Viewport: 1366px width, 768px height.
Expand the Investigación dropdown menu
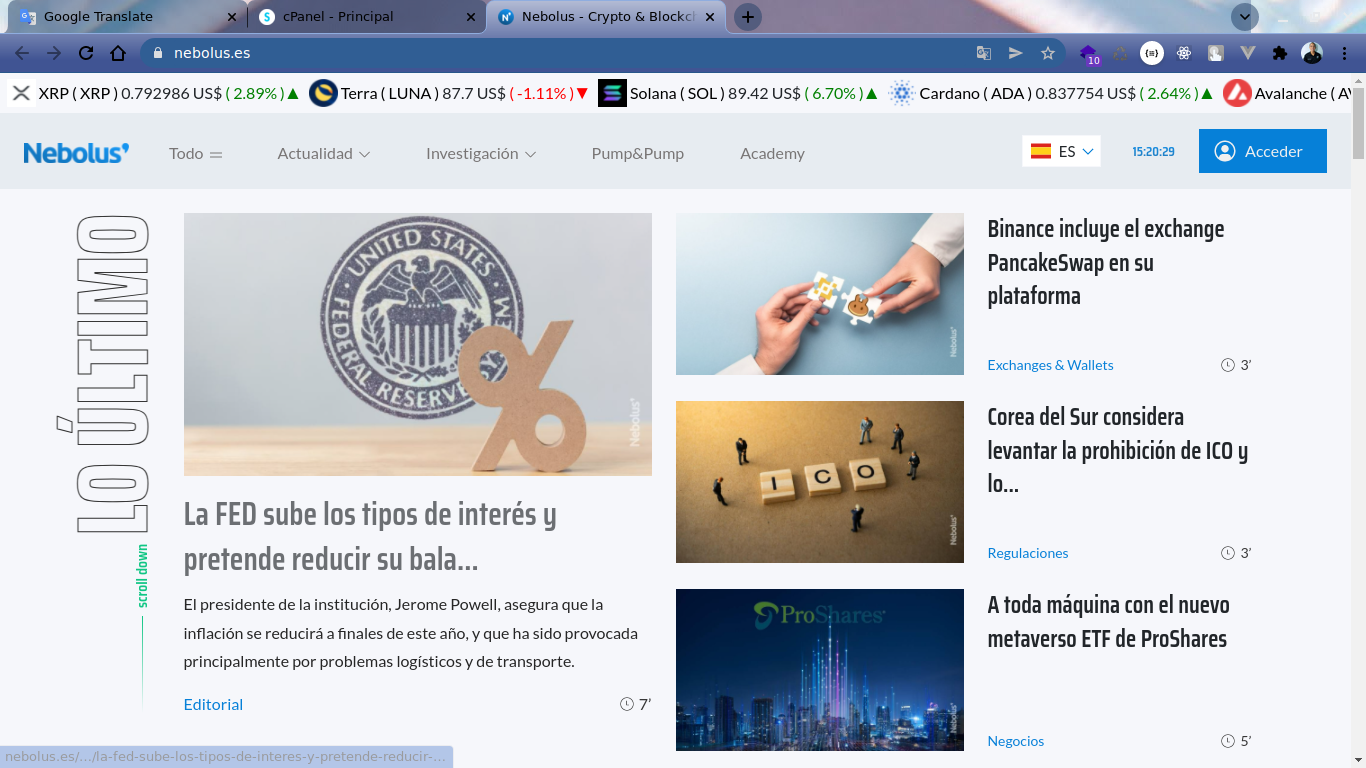pos(480,153)
